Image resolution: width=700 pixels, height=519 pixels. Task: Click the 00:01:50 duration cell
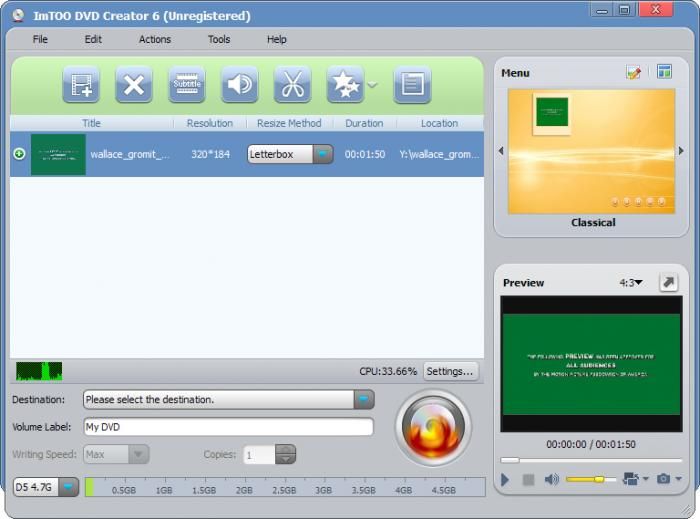(365, 154)
